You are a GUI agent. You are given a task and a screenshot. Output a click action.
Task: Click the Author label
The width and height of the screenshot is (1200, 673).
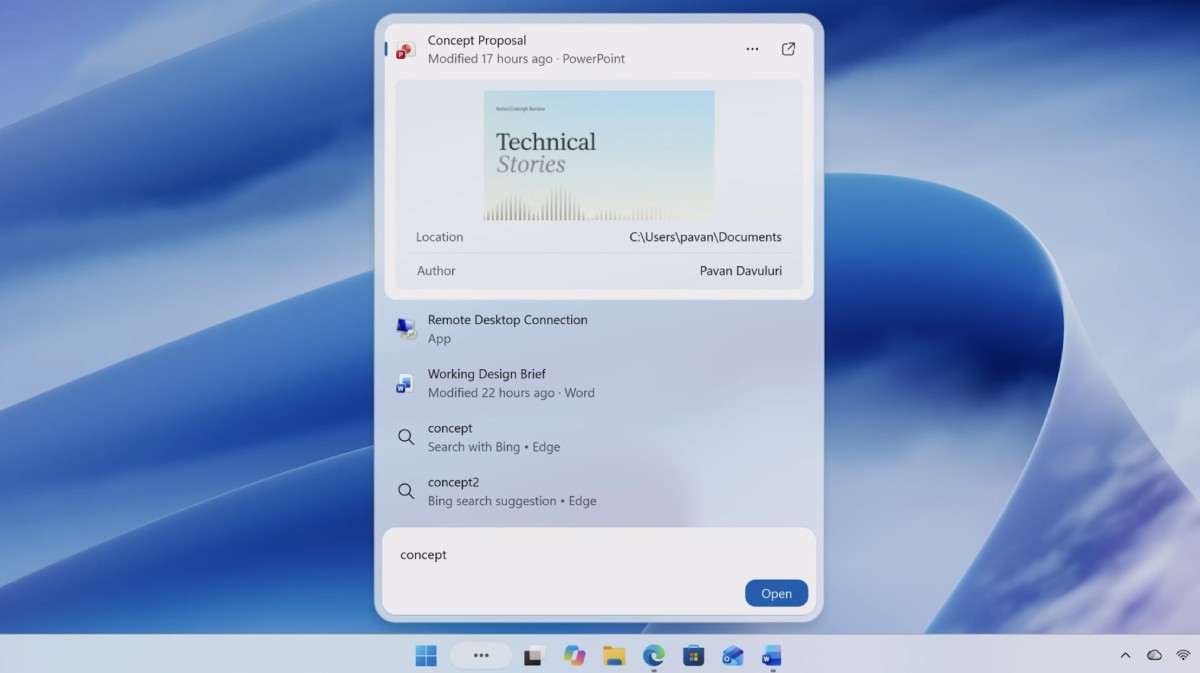click(x=436, y=271)
